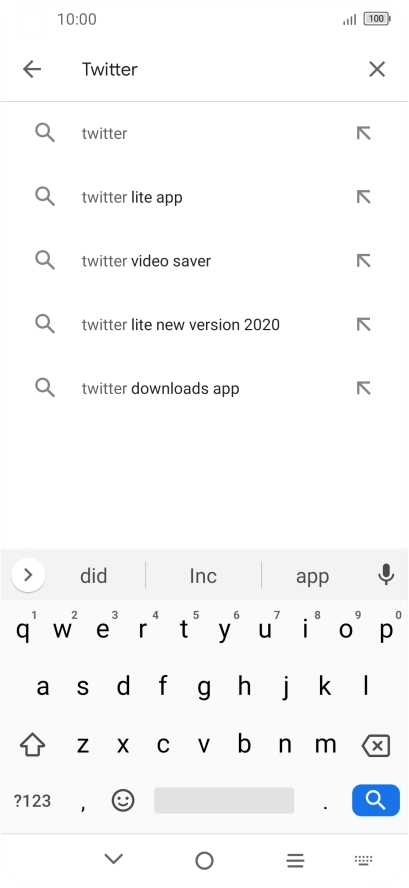The height and width of the screenshot is (888, 409).
Task: Insert the suggested word 'app'
Action: 312,575
